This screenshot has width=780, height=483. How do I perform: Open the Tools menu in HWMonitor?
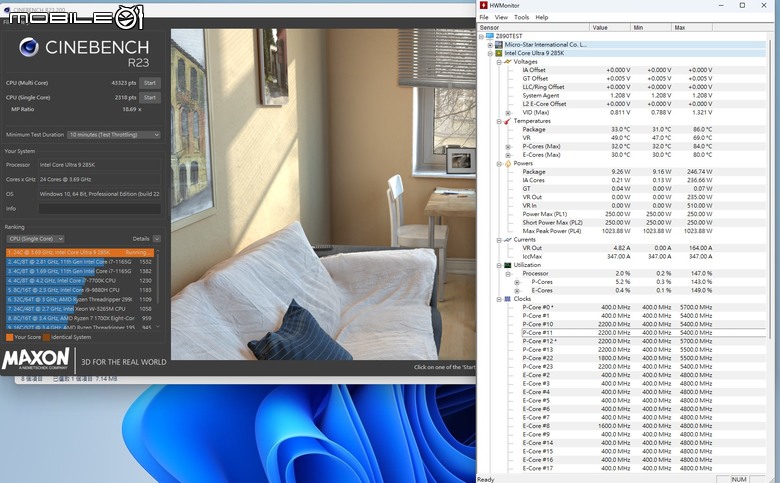pyautogui.click(x=521, y=17)
